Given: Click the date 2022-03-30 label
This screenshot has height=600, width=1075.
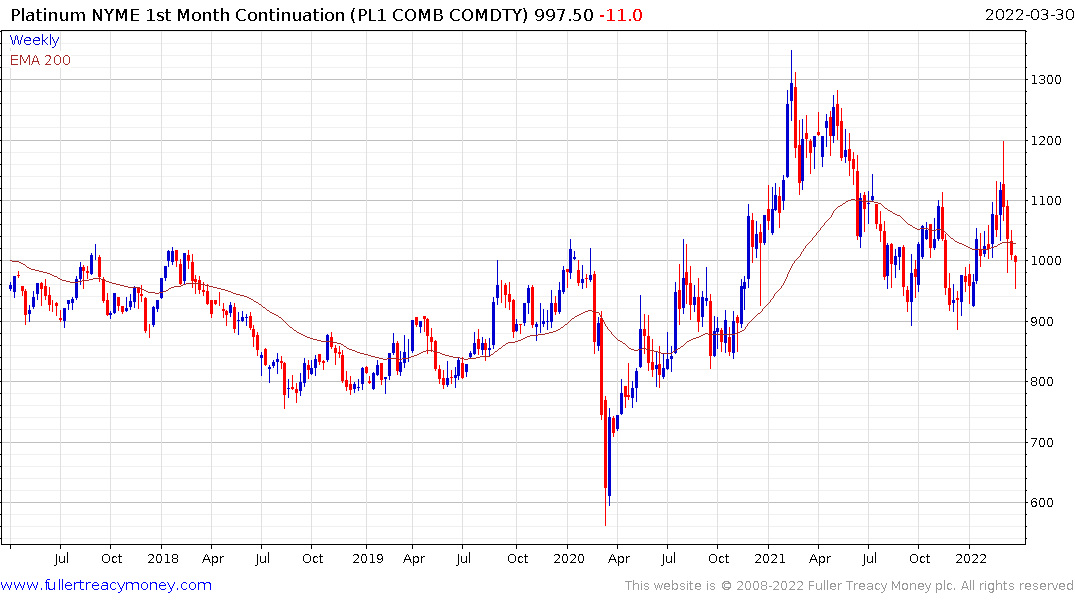Looking at the screenshot, I should tap(1029, 15).
